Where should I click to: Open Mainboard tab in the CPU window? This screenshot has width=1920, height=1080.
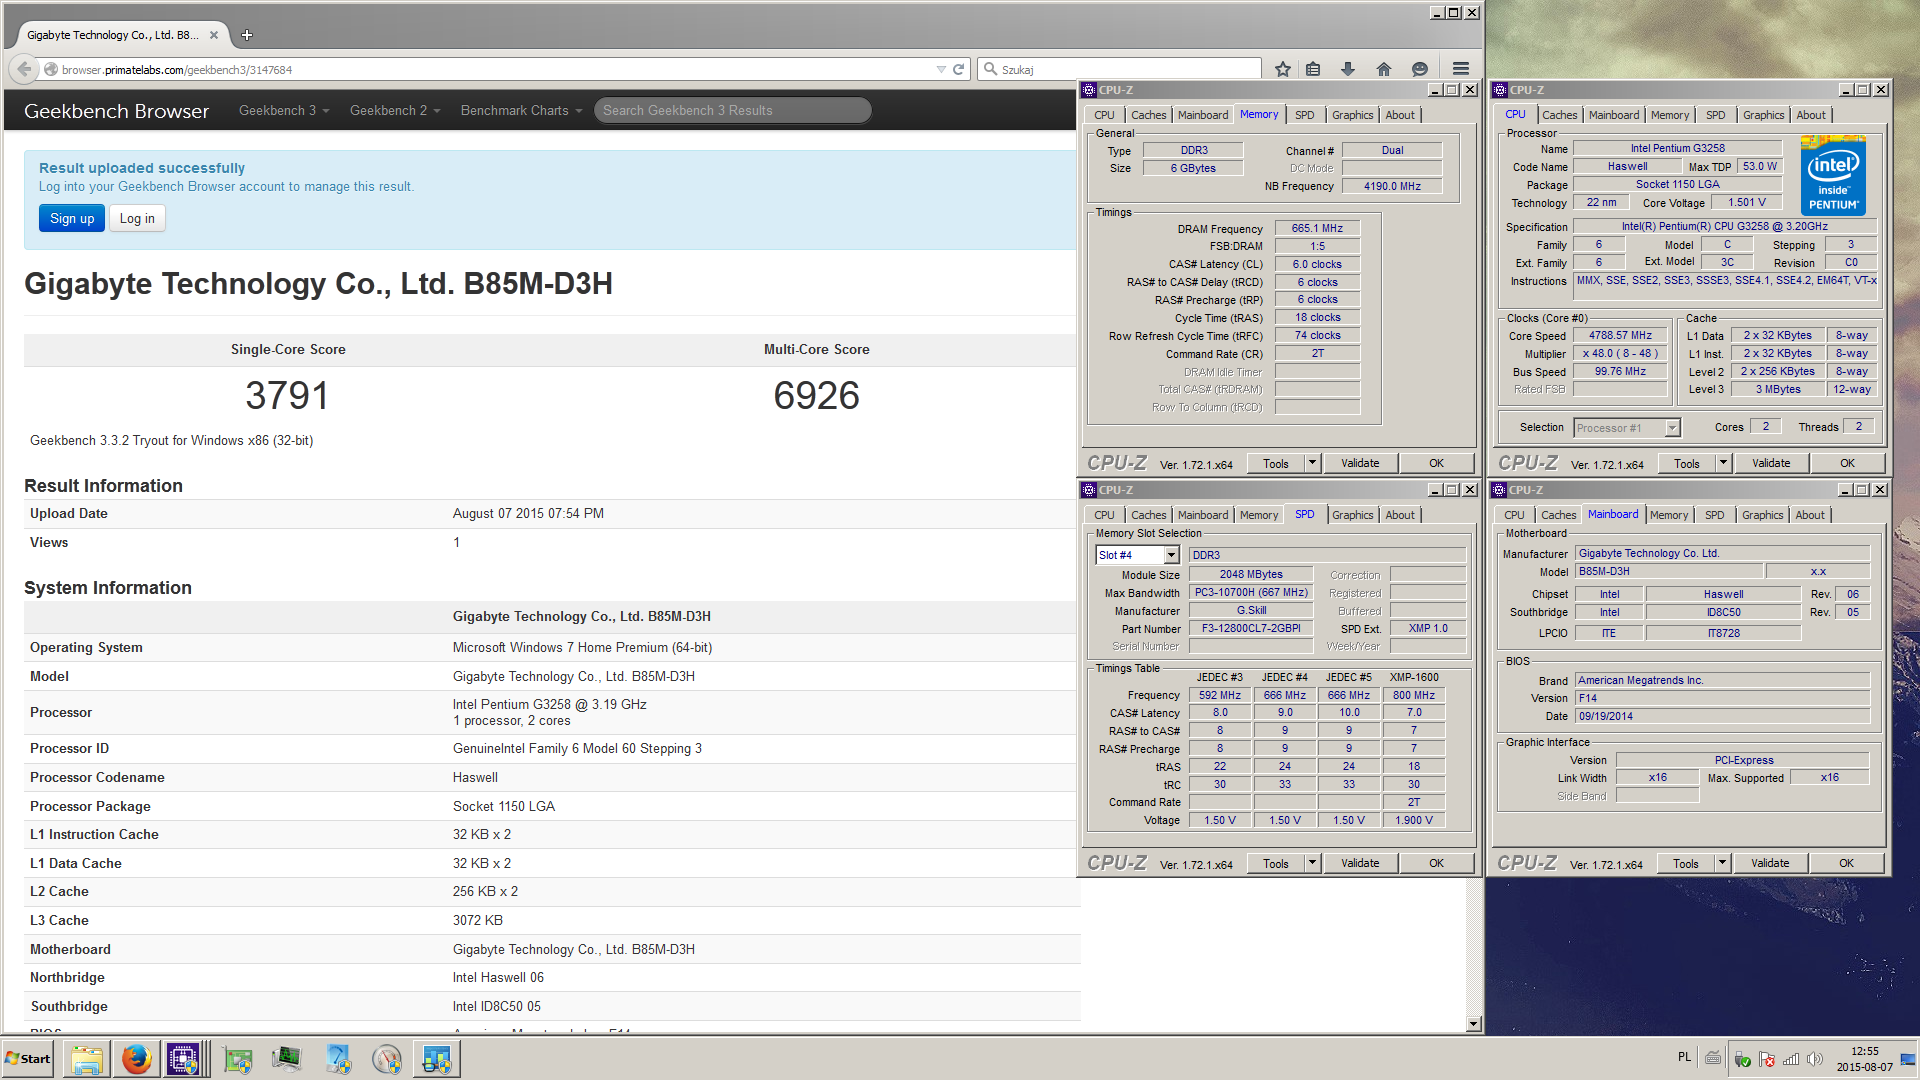tap(1614, 115)
